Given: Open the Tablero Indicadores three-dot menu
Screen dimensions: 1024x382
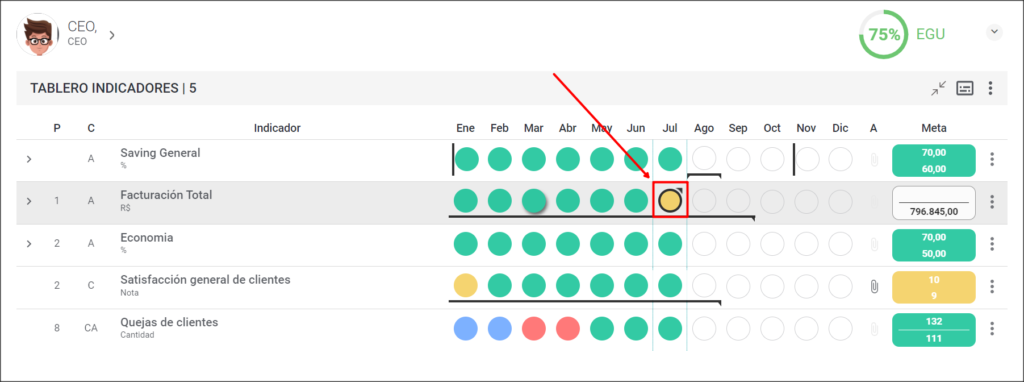Looking at the screenshot, I should tap(991, 88).
